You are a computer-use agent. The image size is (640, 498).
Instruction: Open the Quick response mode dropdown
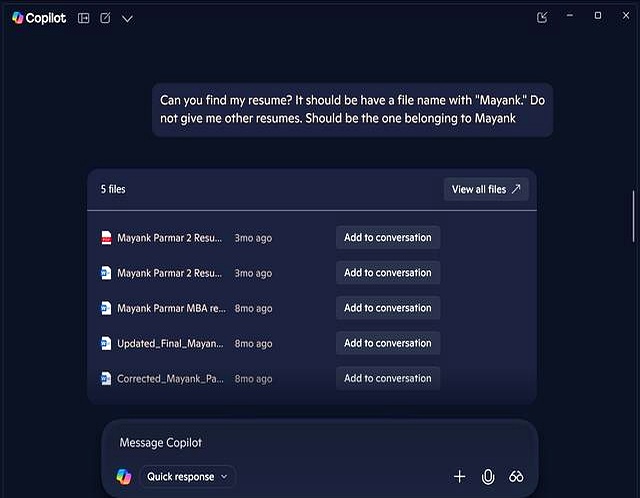coord(187,477)
